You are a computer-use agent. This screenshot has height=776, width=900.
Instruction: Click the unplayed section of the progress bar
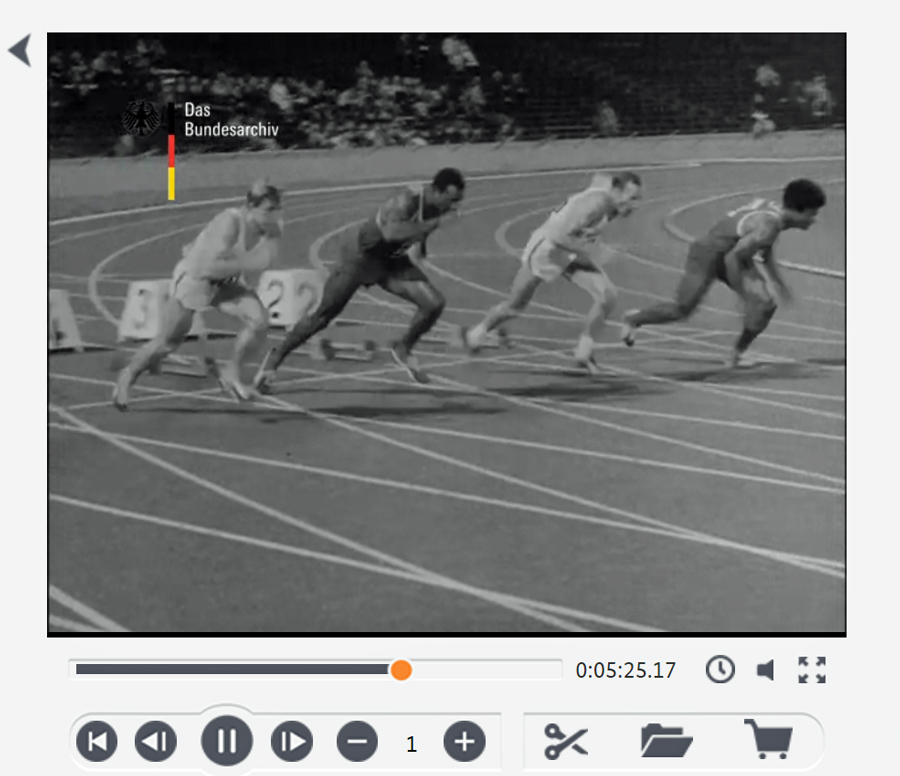click(485, 669)
